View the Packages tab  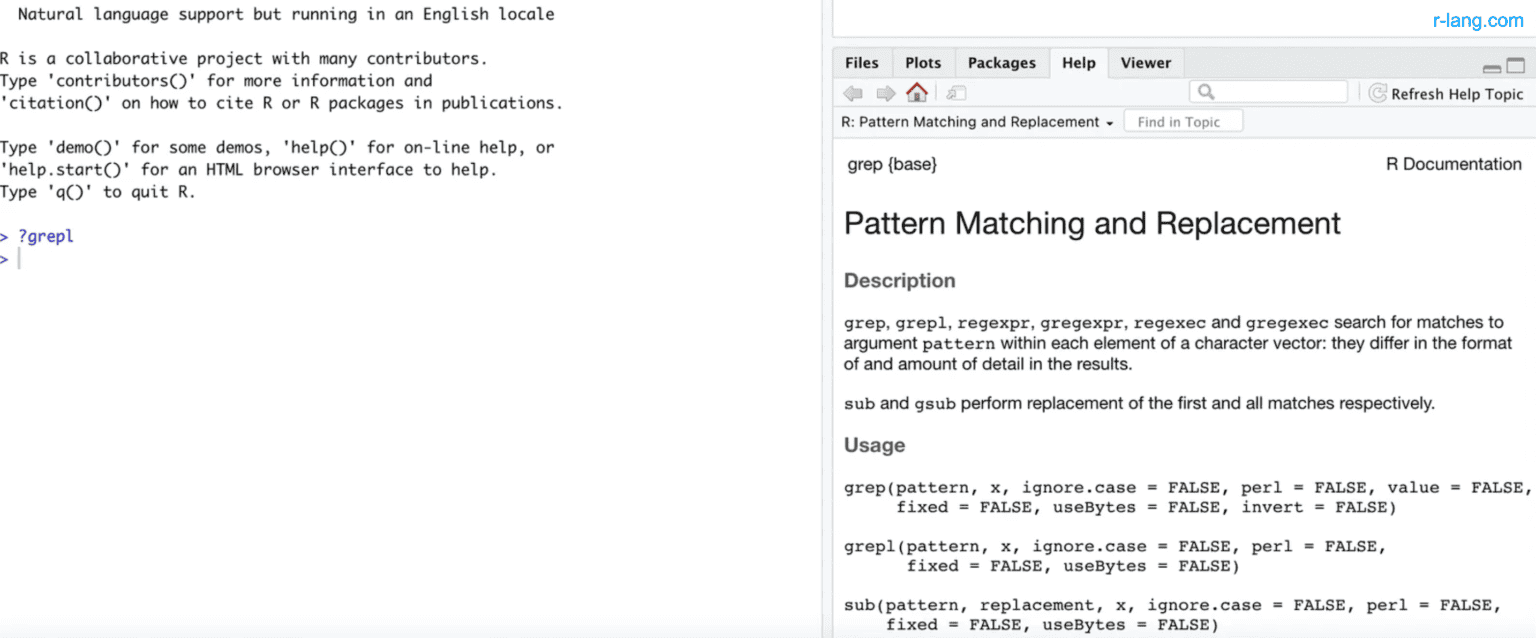(x=1001, y=62)
